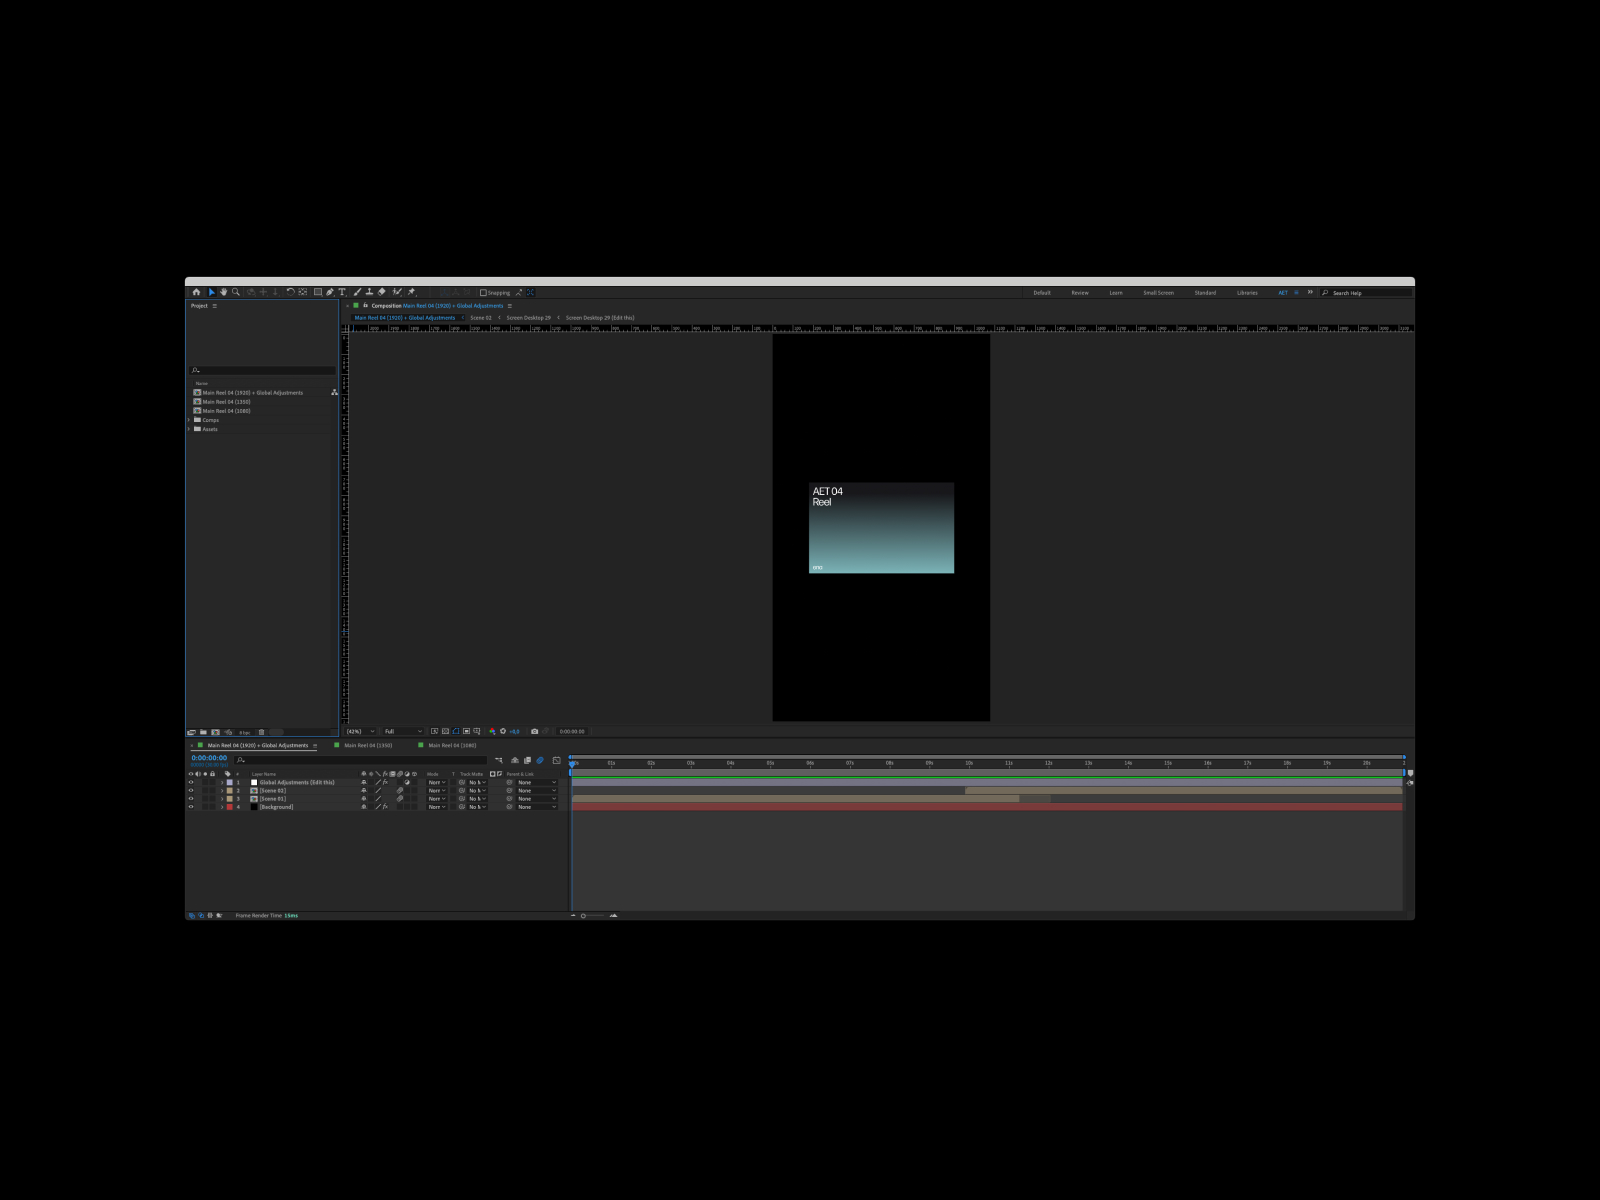This screenshot has height=1200, width=1600.
Task: Select the Default workspace
Action: coord(1042,293)
